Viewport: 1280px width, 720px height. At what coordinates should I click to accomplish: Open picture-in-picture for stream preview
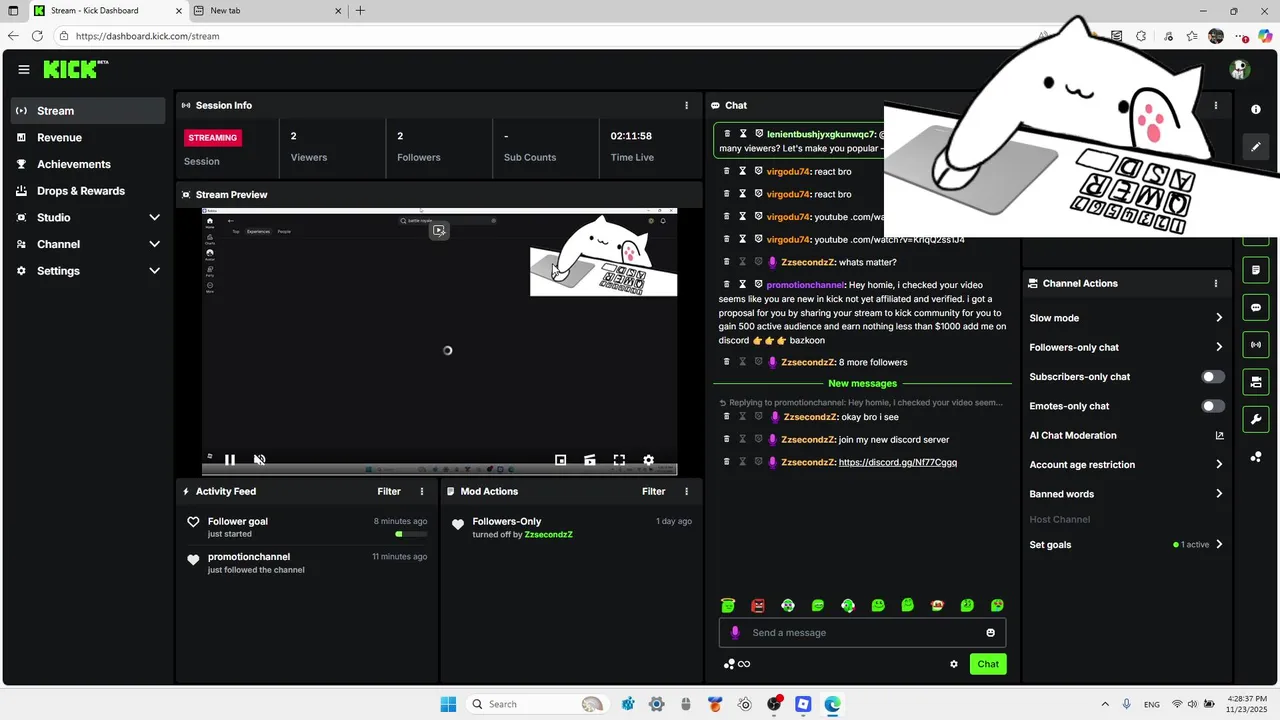click(561, 460)
